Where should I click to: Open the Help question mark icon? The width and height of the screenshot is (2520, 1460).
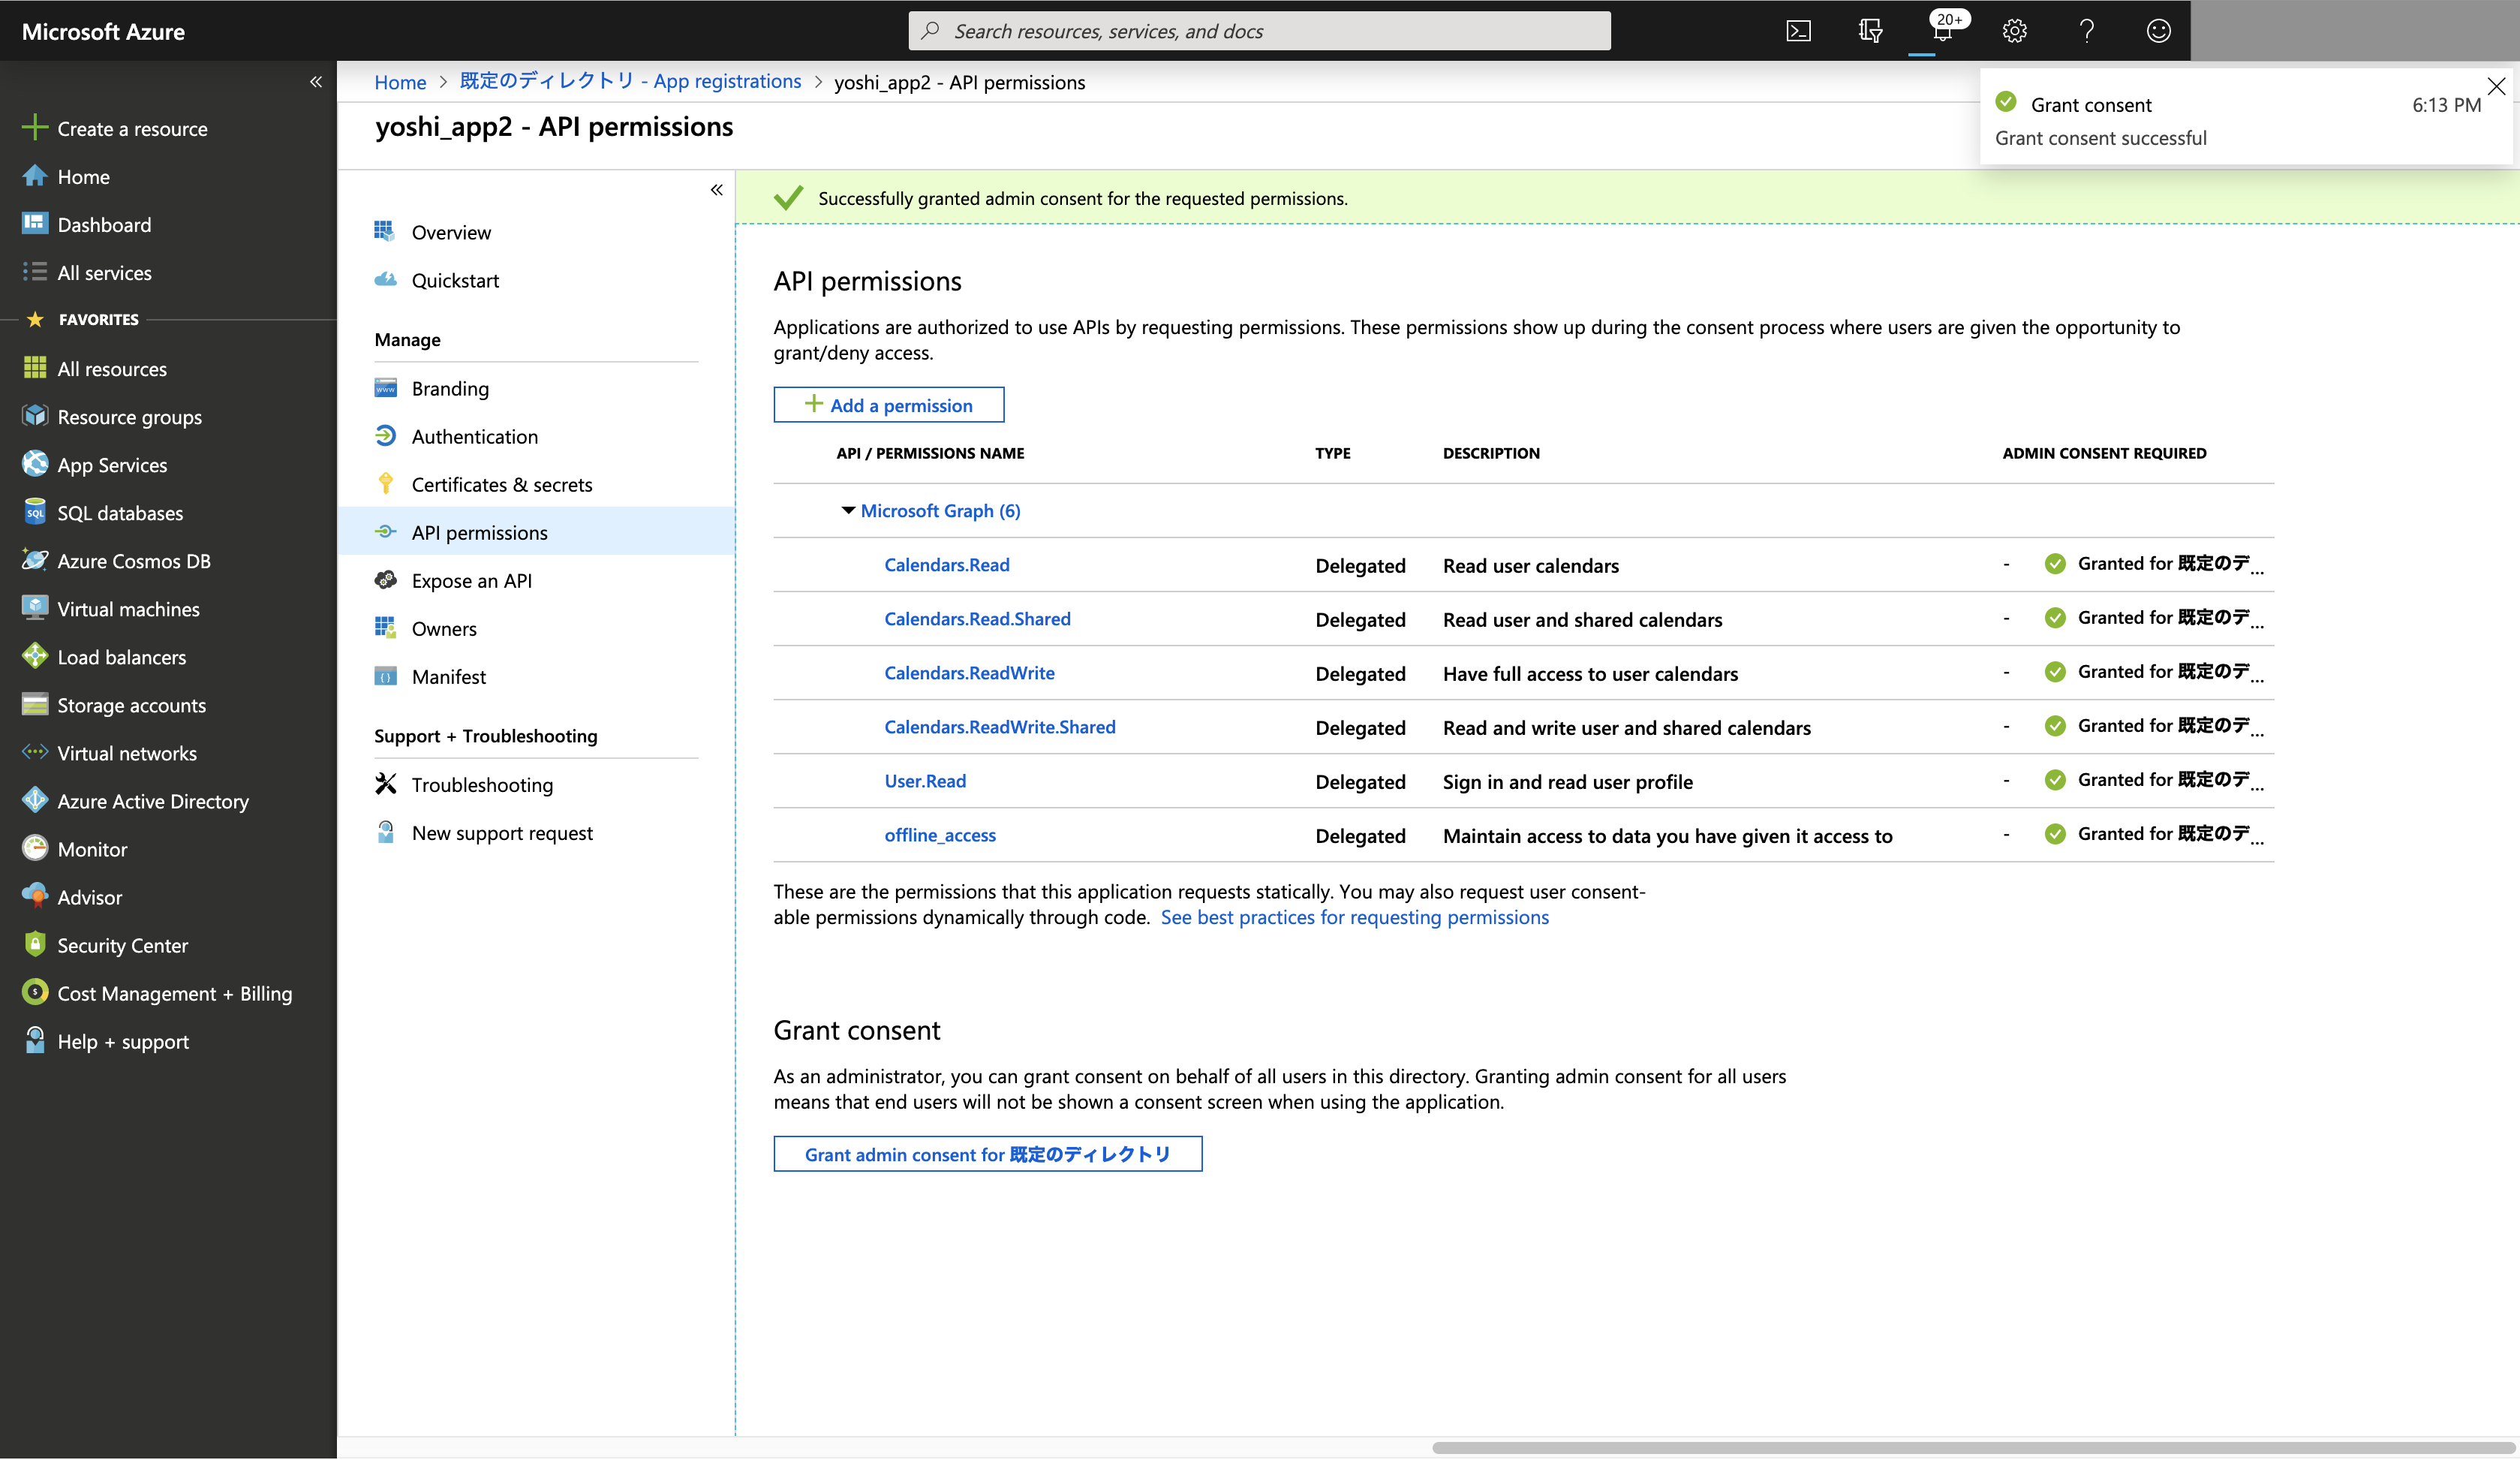coord(2086,31)
